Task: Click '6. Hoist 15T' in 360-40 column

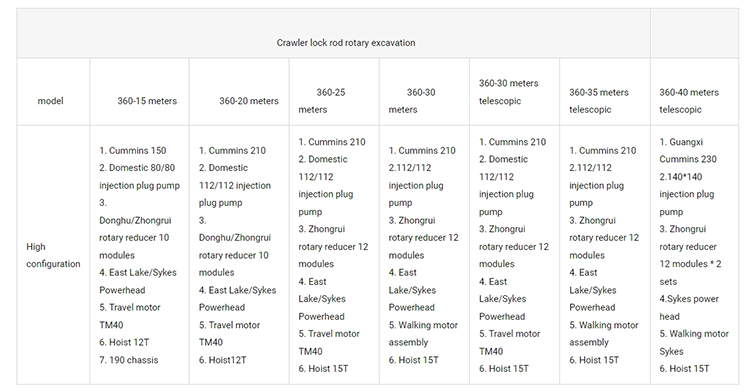Action: tap(684, 369)
